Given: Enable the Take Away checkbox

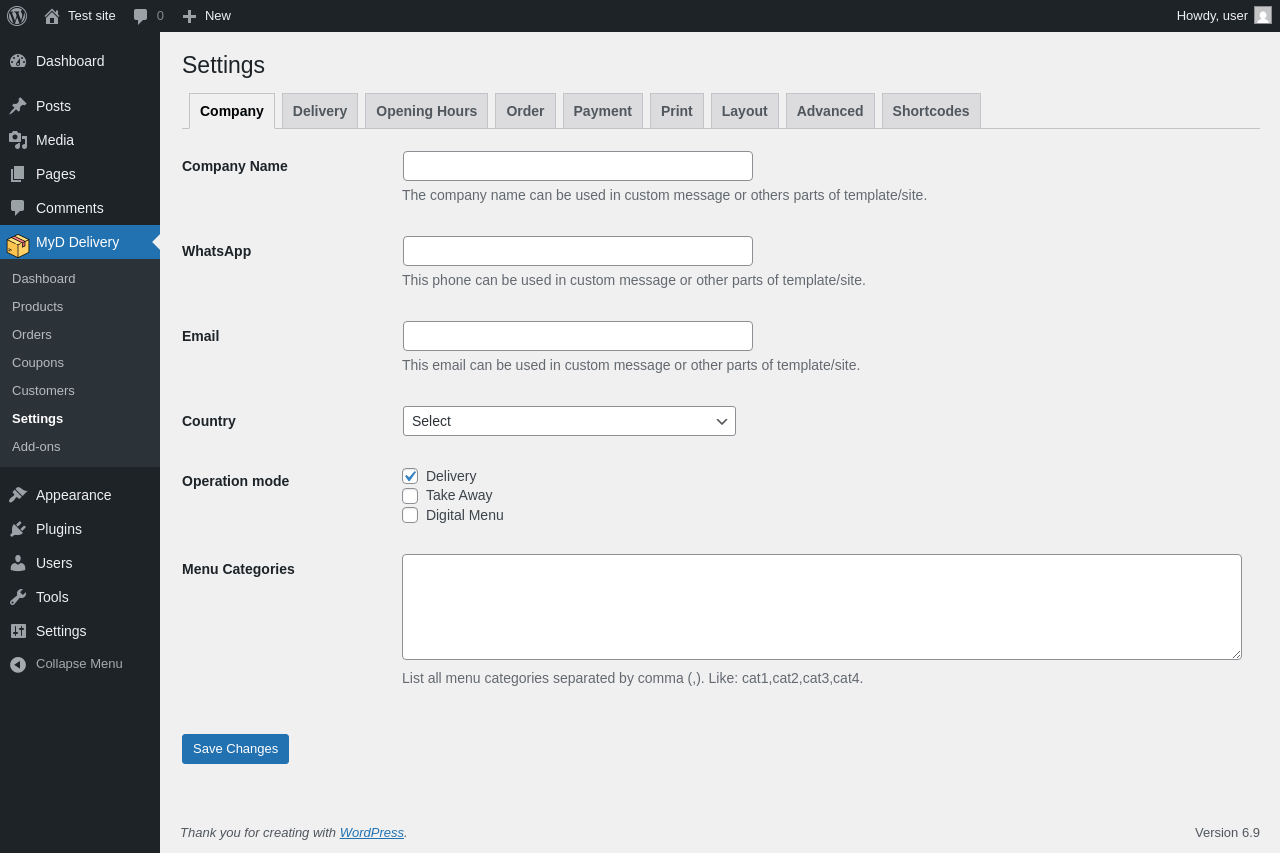Looking at the screenshot, I should 410,496.
